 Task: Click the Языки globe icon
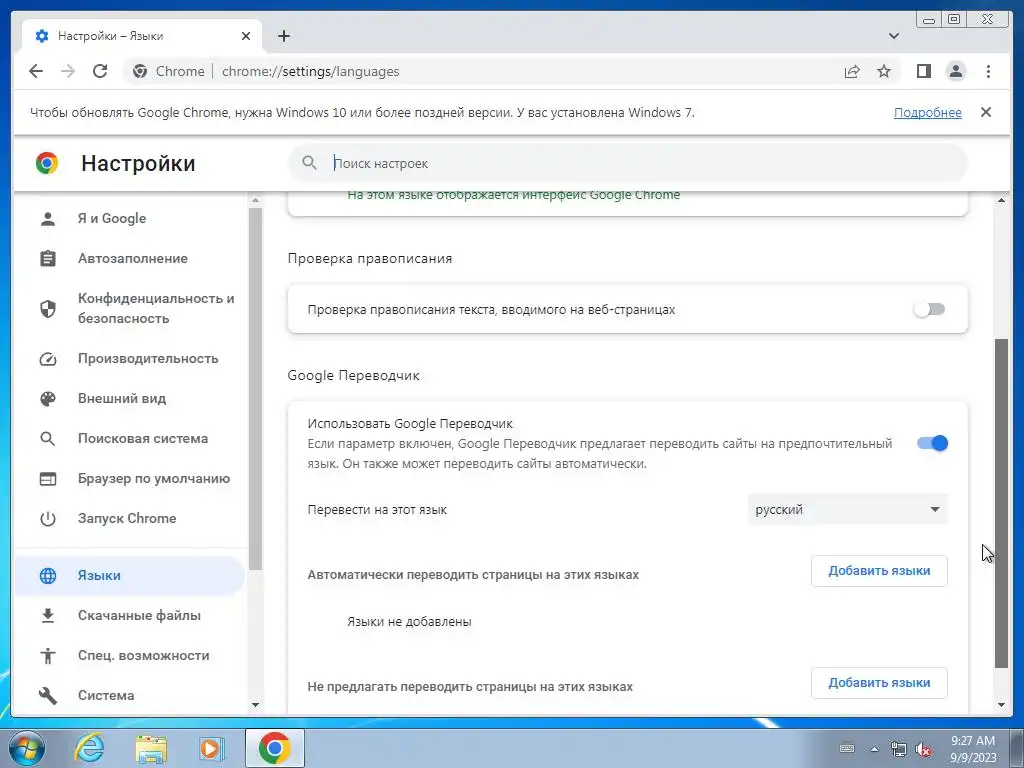48,575
